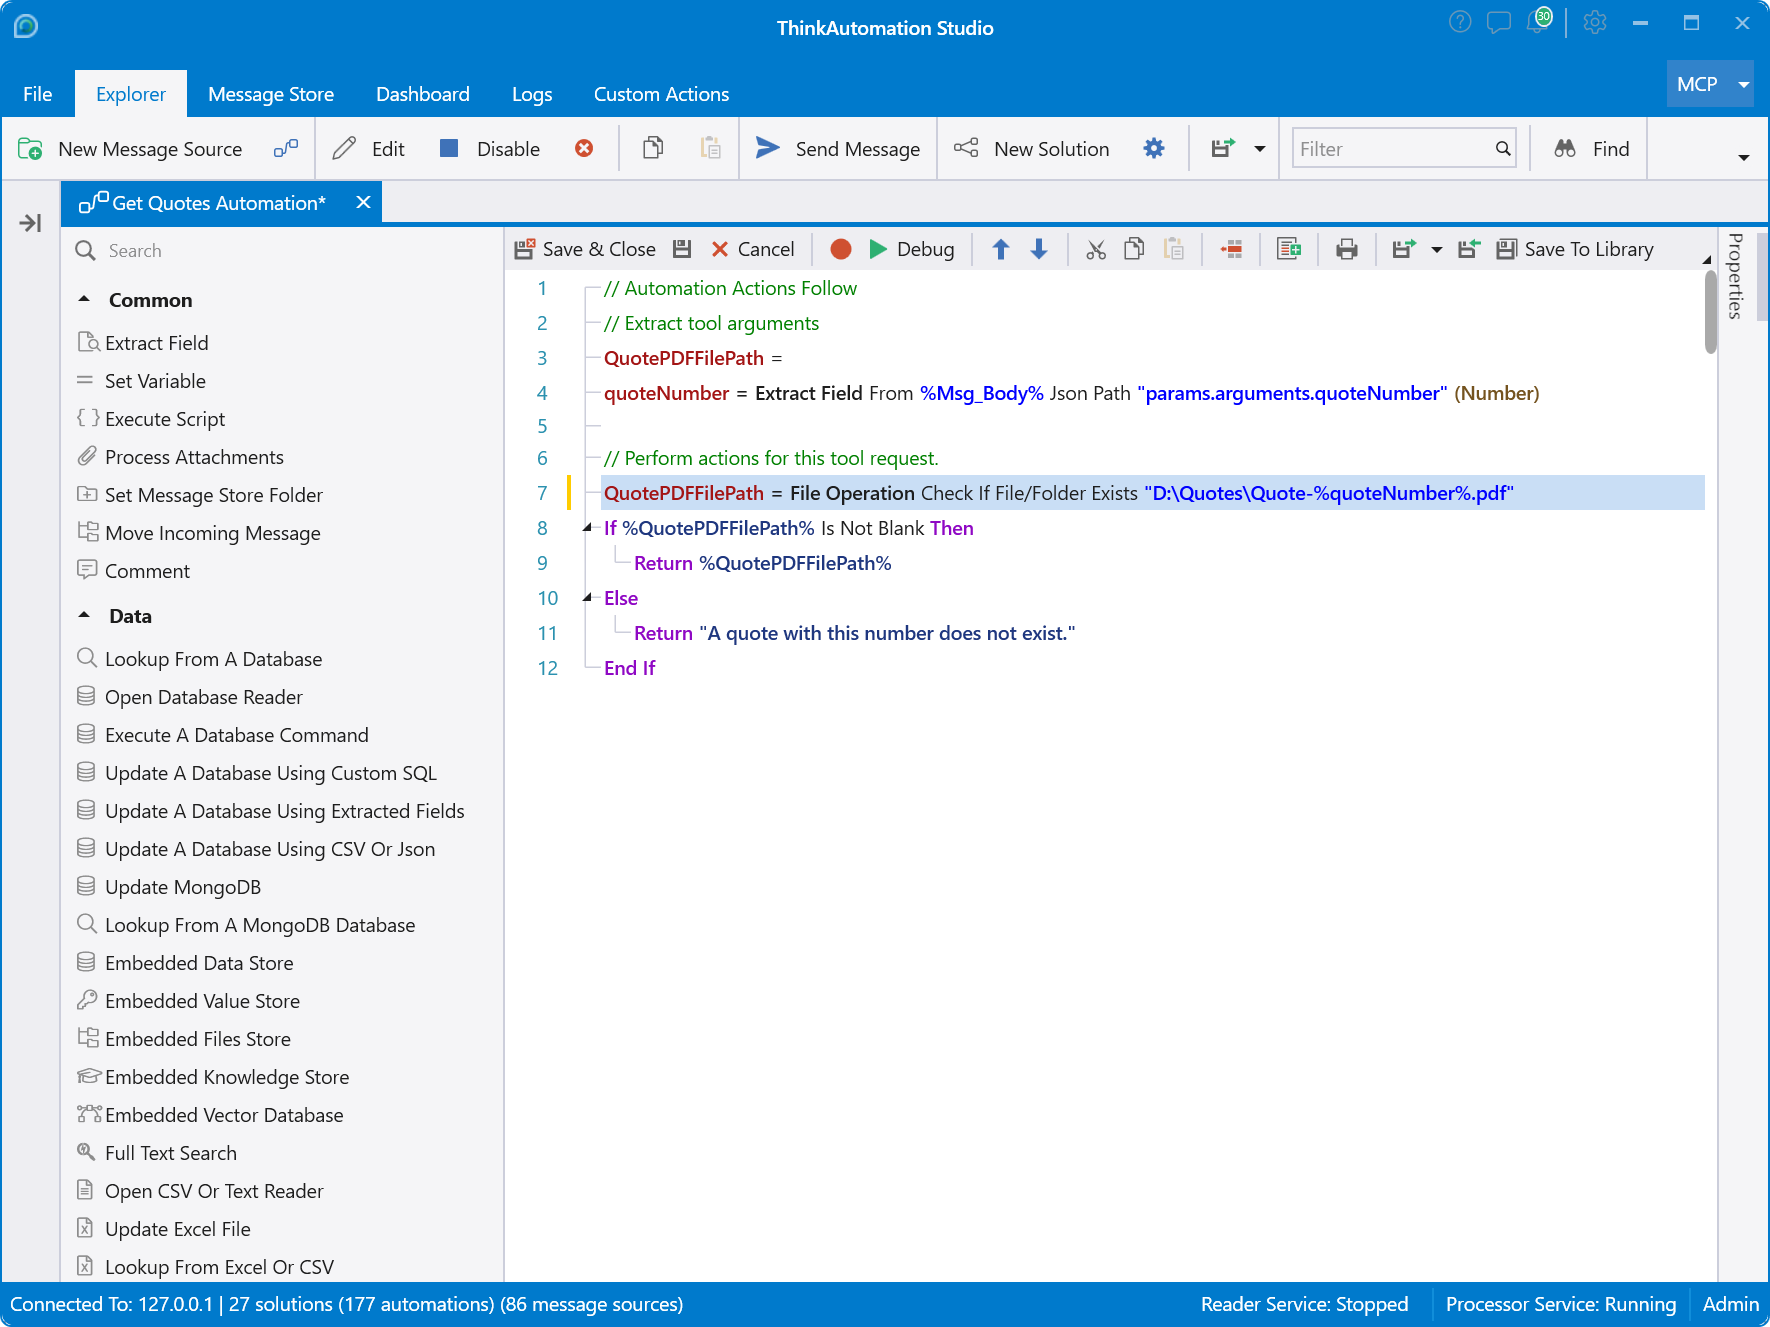1770x1327 pixels.
Task: Click the save disk icon in editor toolbar
Action: point(682,249)
